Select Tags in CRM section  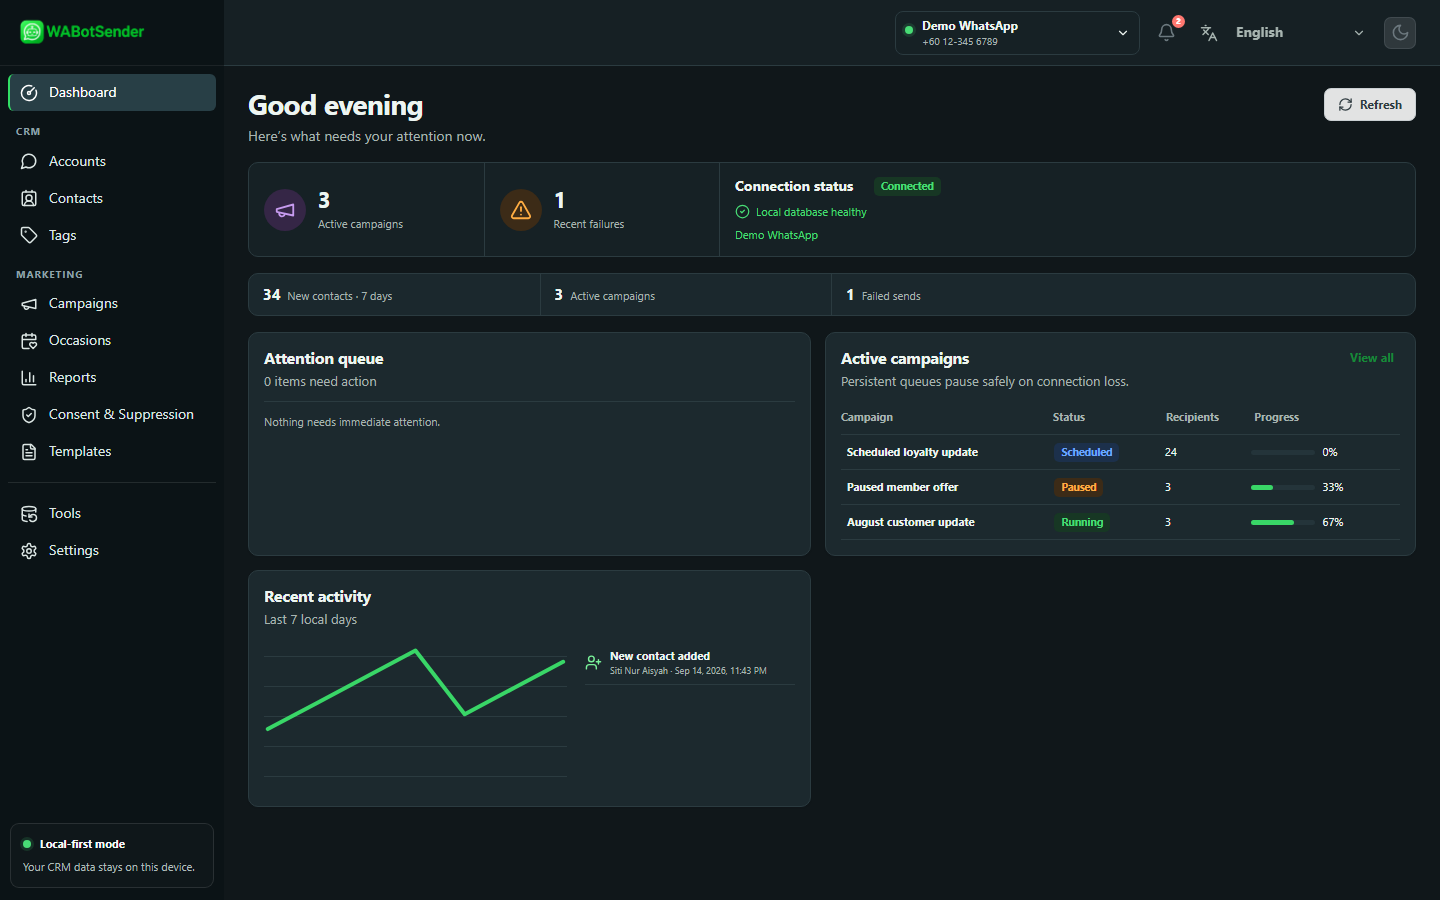pyautogui.click(x=112, y=235)
